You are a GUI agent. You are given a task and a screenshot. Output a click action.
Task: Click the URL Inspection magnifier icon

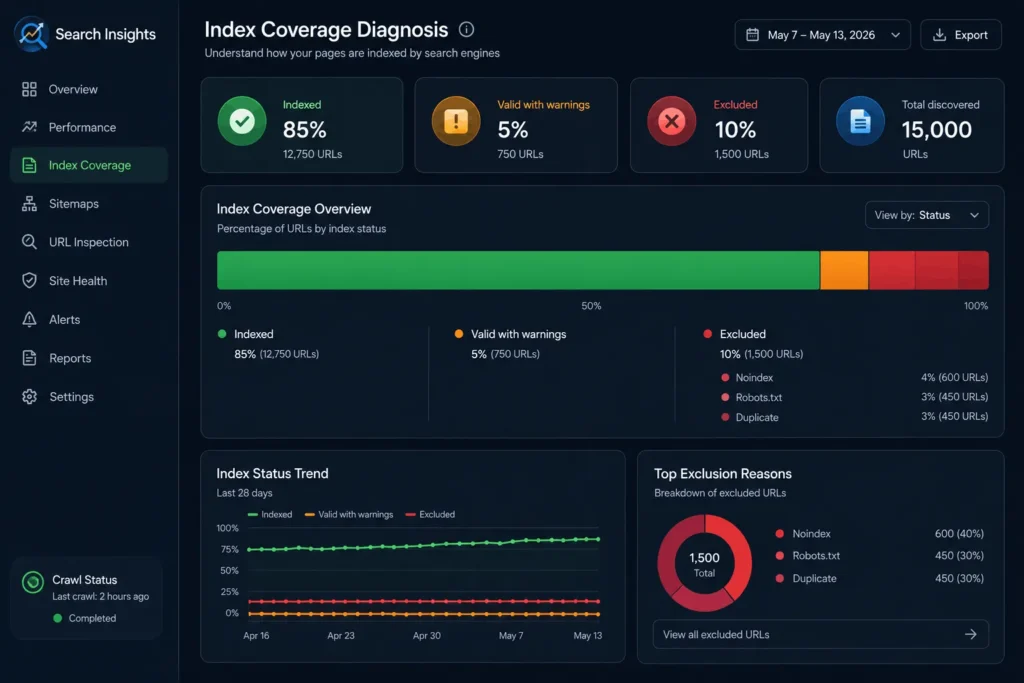click(29, 242)
